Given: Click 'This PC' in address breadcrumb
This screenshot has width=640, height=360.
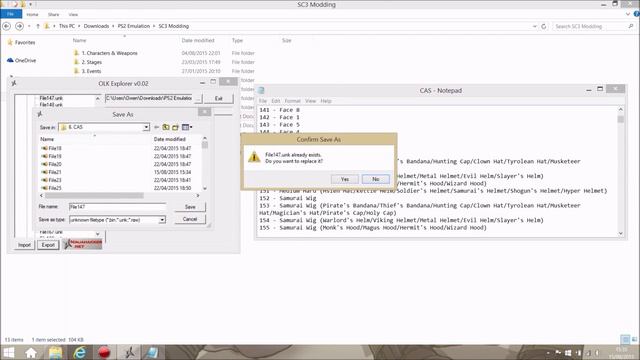Looking at the screenshot, I should 67,26.
